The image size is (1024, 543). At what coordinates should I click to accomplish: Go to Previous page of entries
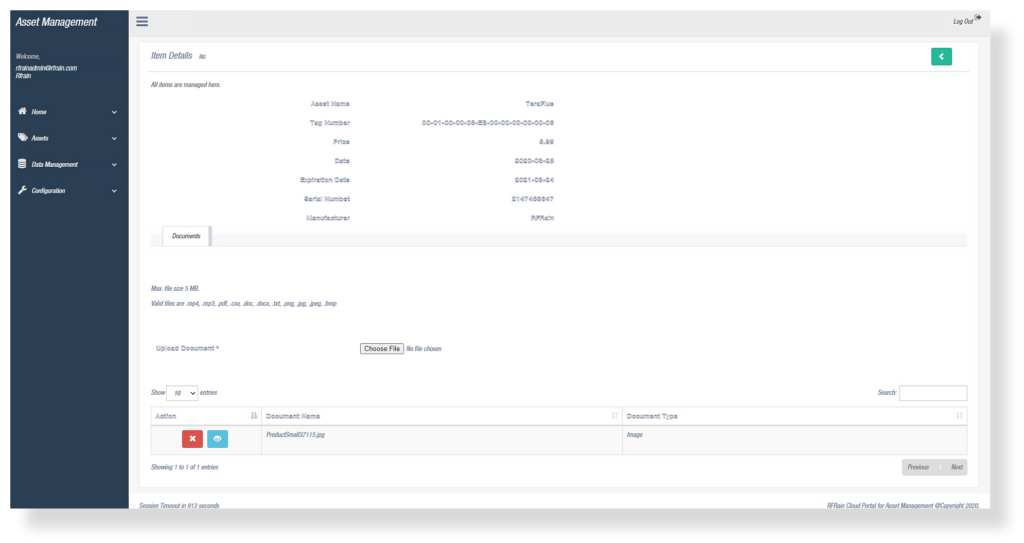point(918,467)
